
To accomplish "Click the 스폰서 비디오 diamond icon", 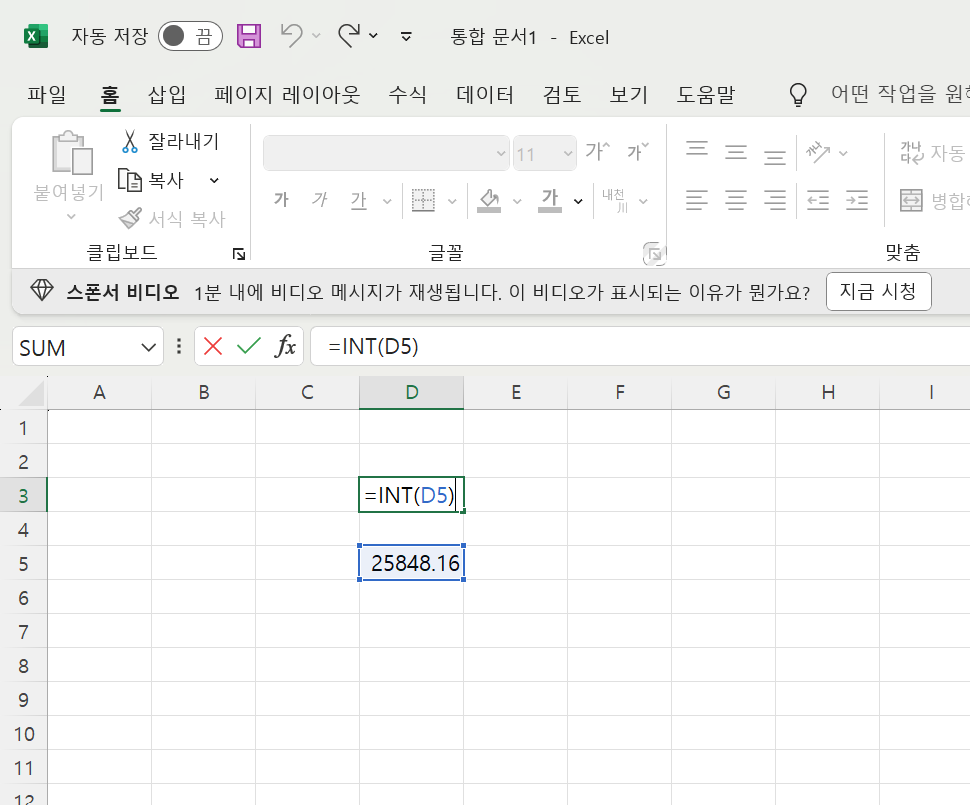I will click(x=41, y=290).
